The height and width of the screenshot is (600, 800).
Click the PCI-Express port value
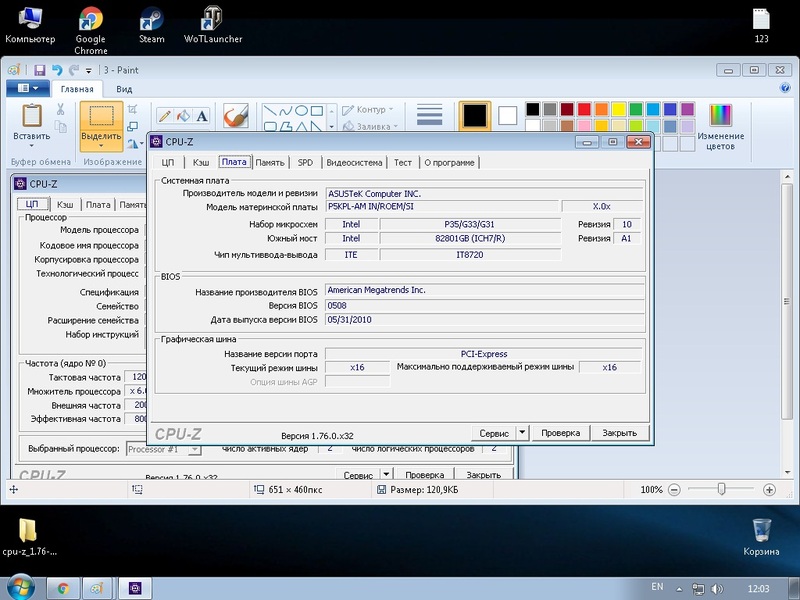click(x=484, y=354)
